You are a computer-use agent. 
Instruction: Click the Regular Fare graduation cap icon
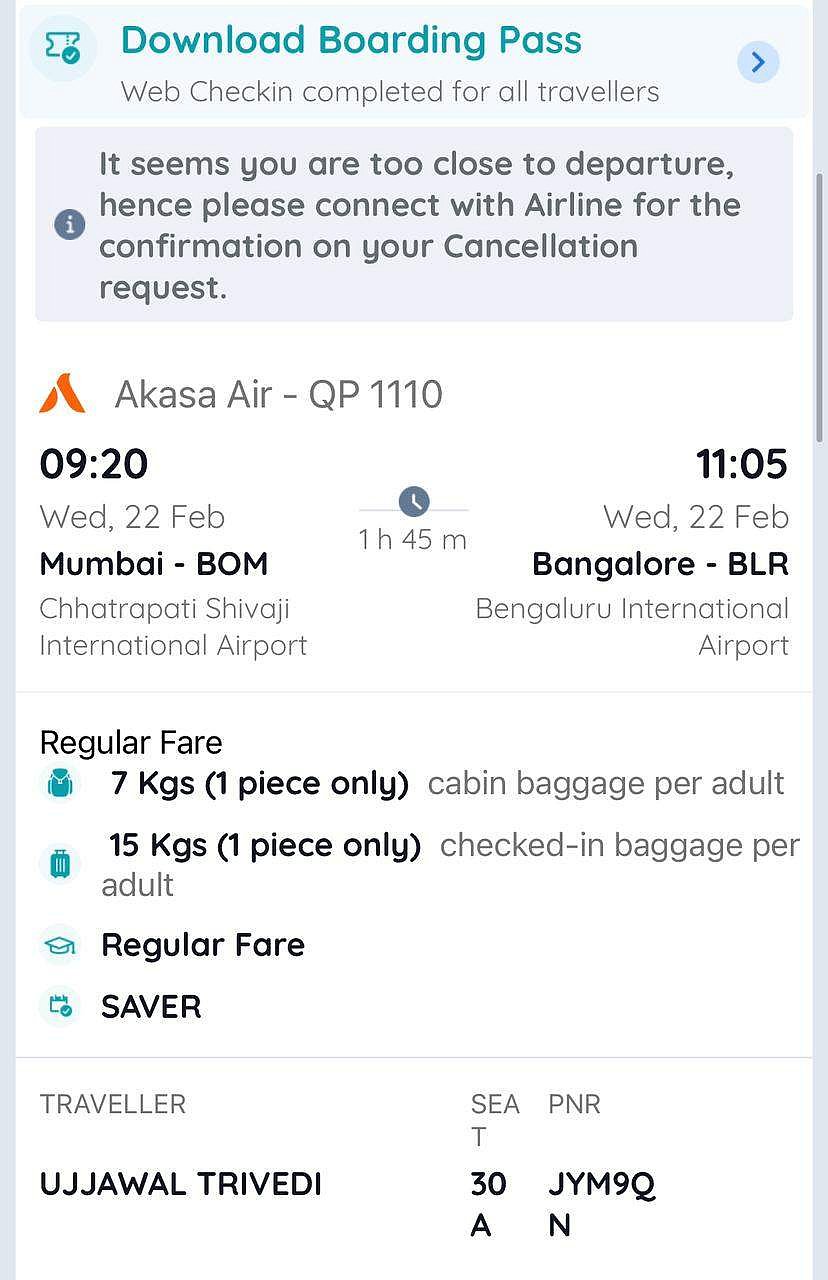coord(60,945)
